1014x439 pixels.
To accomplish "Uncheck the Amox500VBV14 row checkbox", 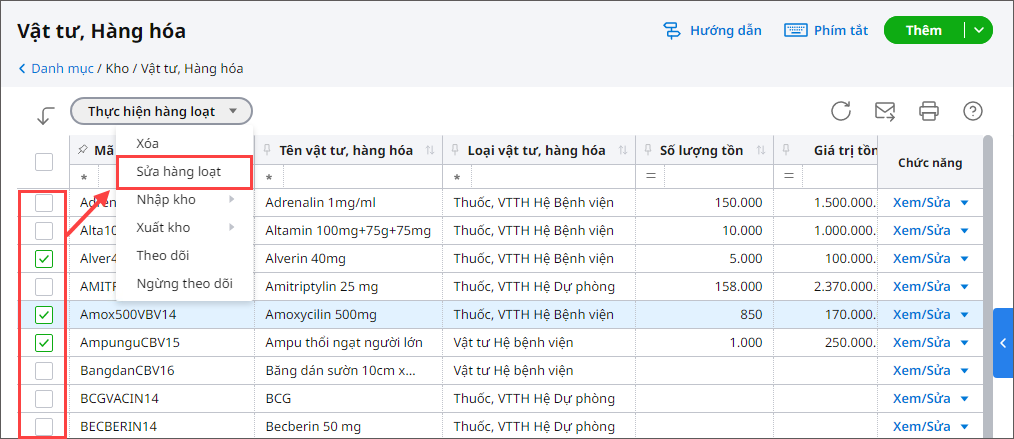I will pos(44,315).
